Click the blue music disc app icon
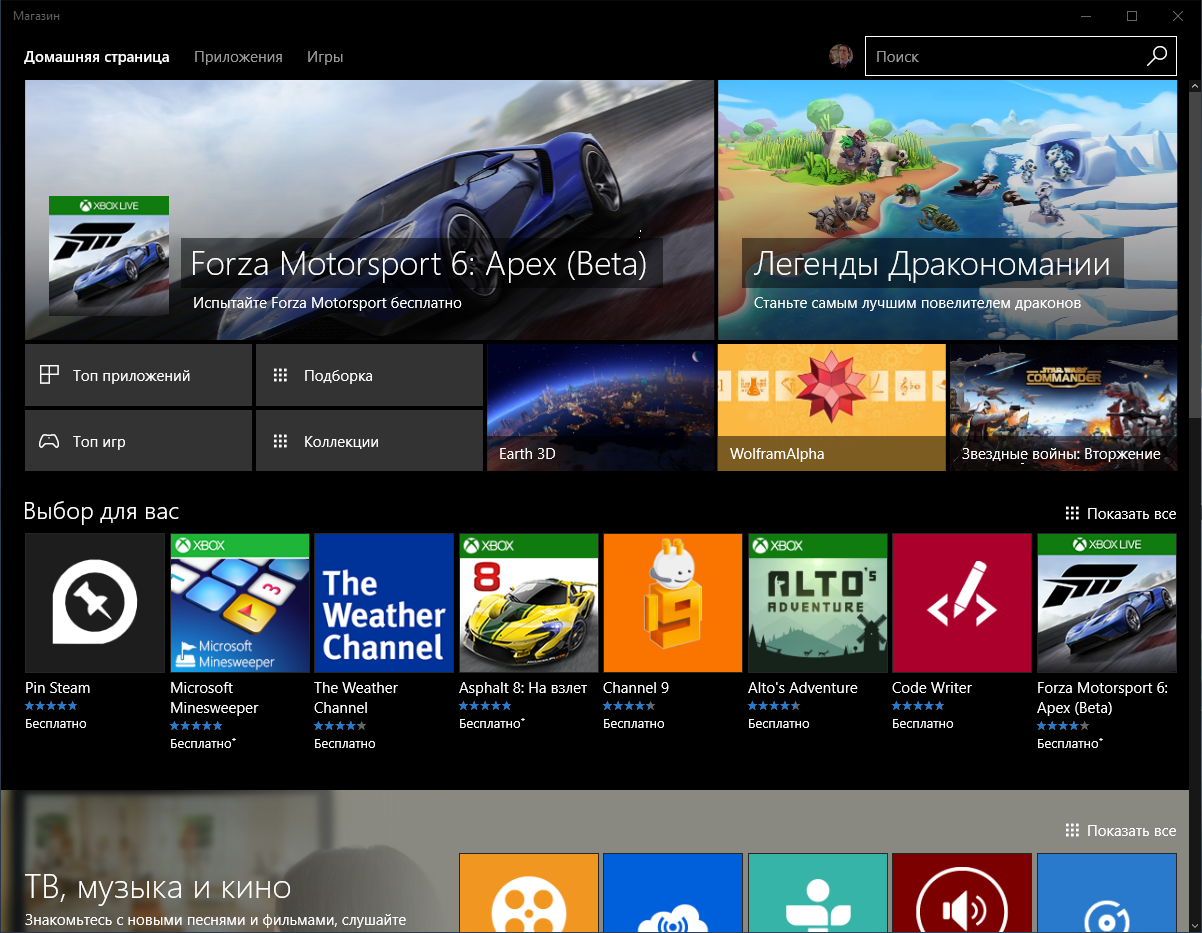Screen dimensions: 1202x933 coord(1107,893)
